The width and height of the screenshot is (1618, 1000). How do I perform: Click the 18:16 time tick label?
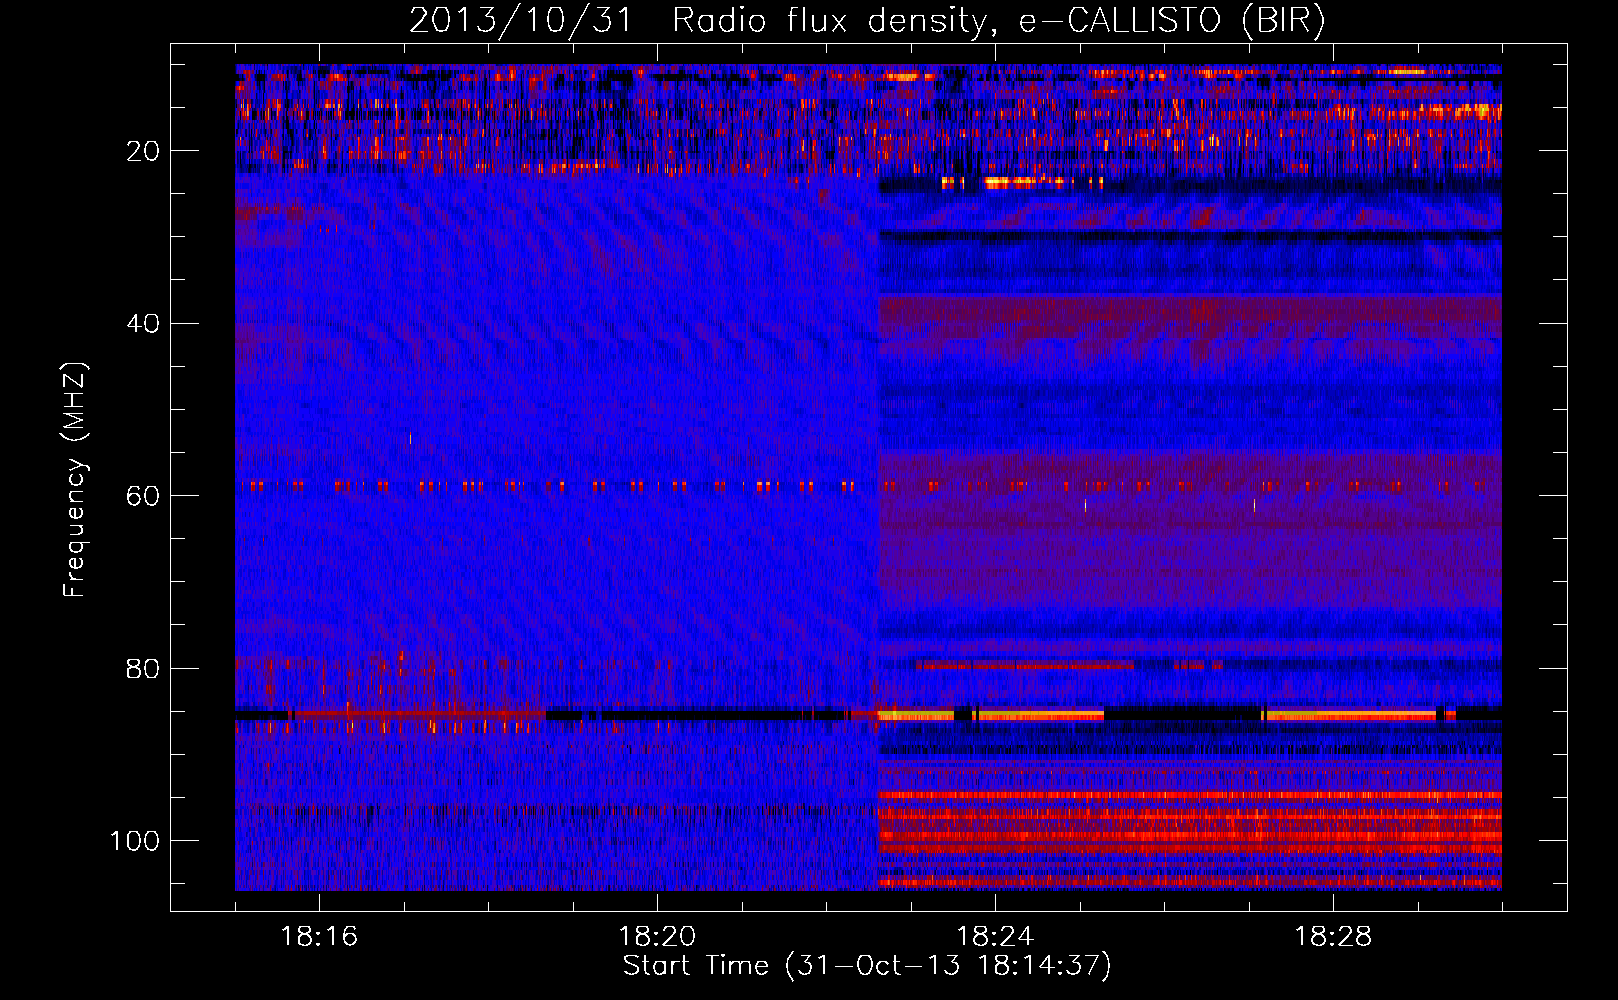click(319, 937)
